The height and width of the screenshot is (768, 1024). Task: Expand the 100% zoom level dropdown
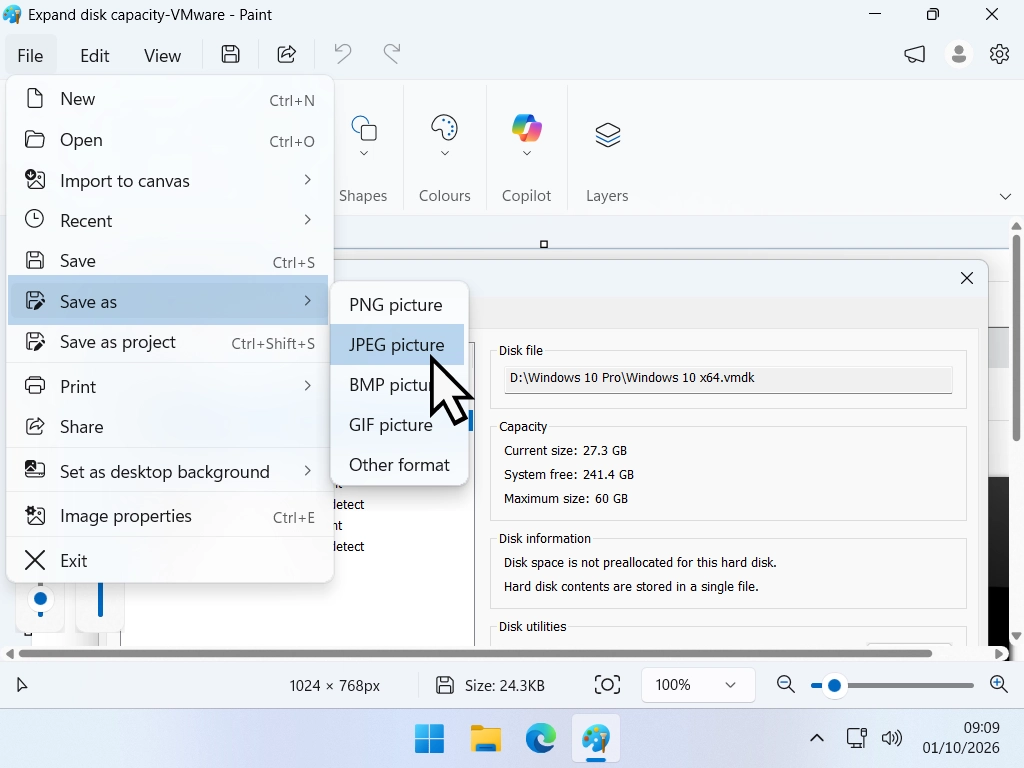point(698,685)
